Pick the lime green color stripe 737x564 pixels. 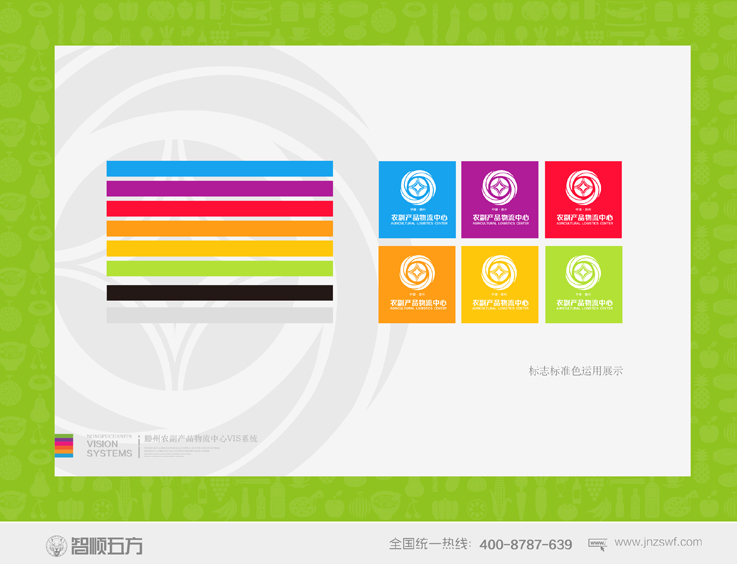coord(220,268)
